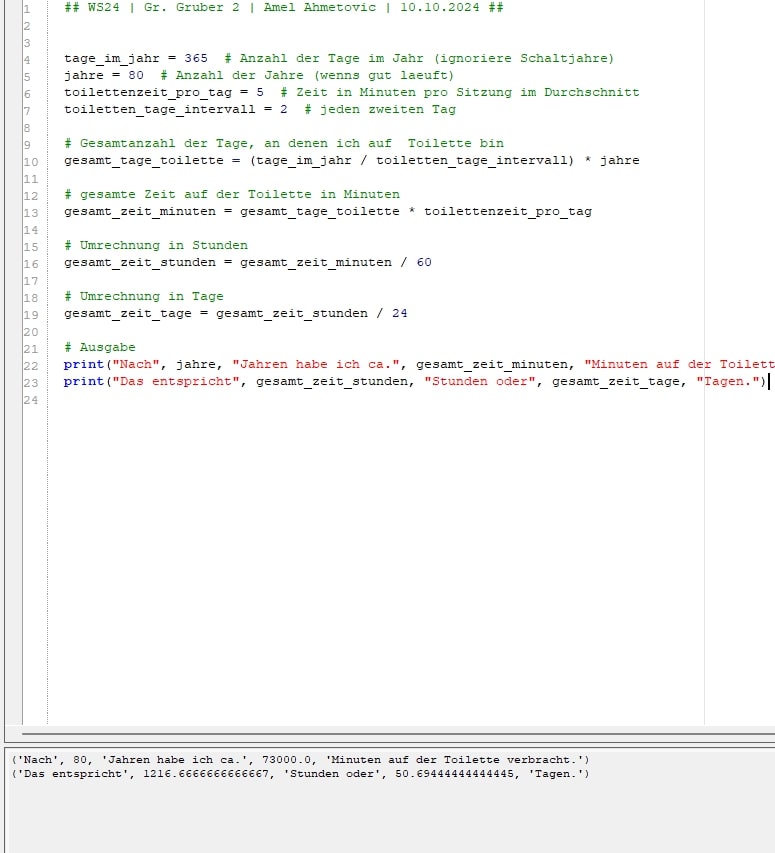The height and width of the screenshot is (853, 775).
Task: Click output value 50.69444444444445 in console
Action: coord(455,774)
